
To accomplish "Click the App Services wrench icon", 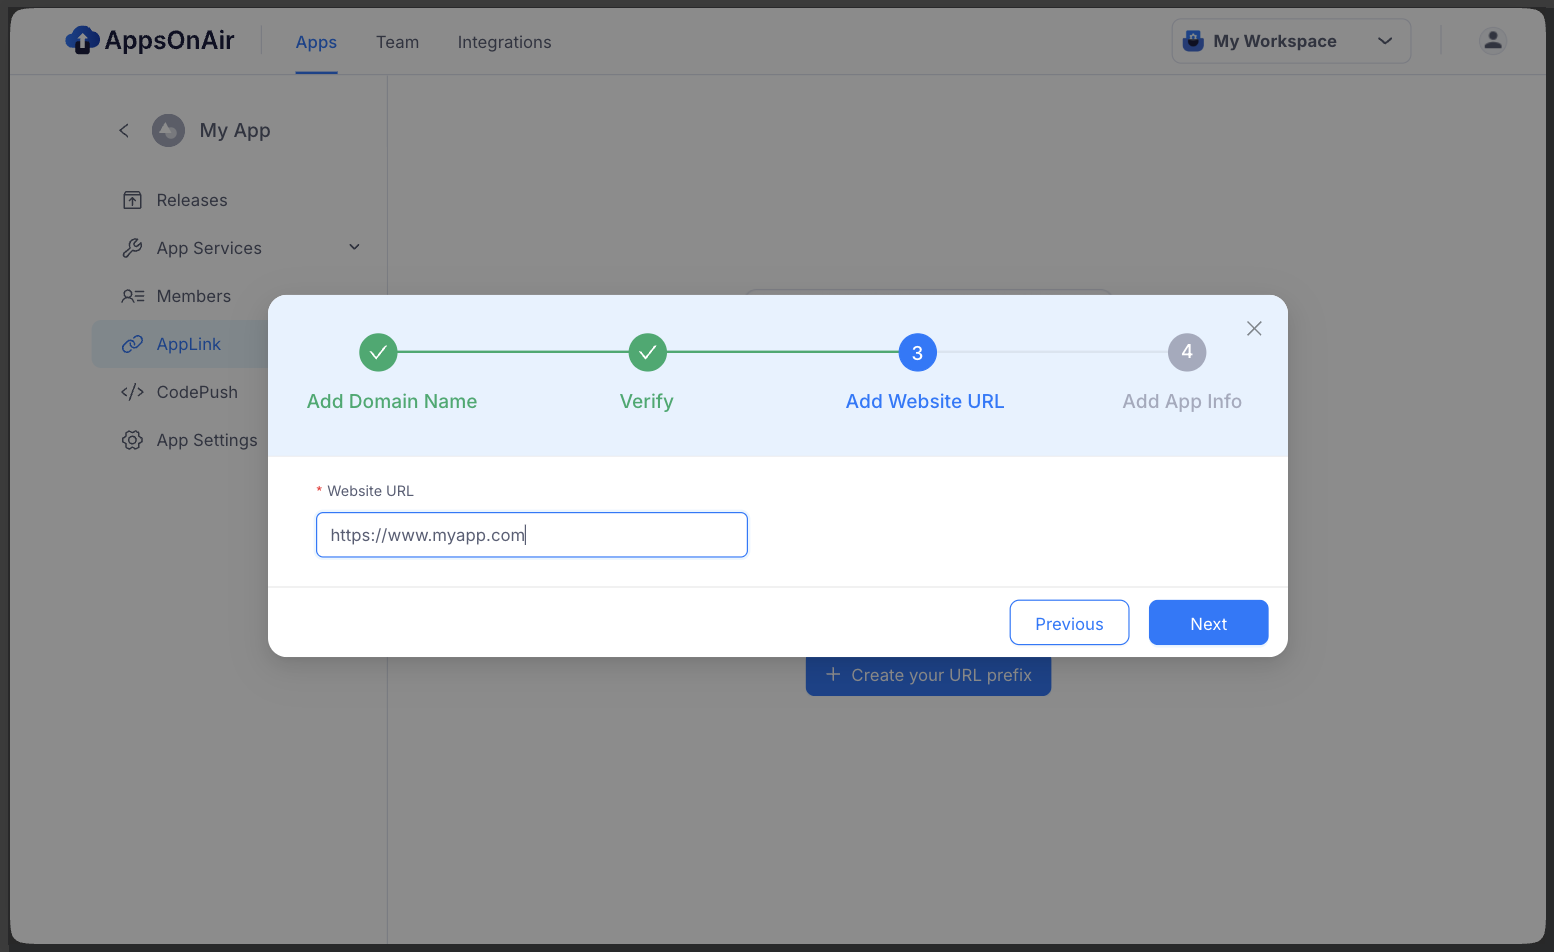I will pyautogui.click(x=132, y=248).
